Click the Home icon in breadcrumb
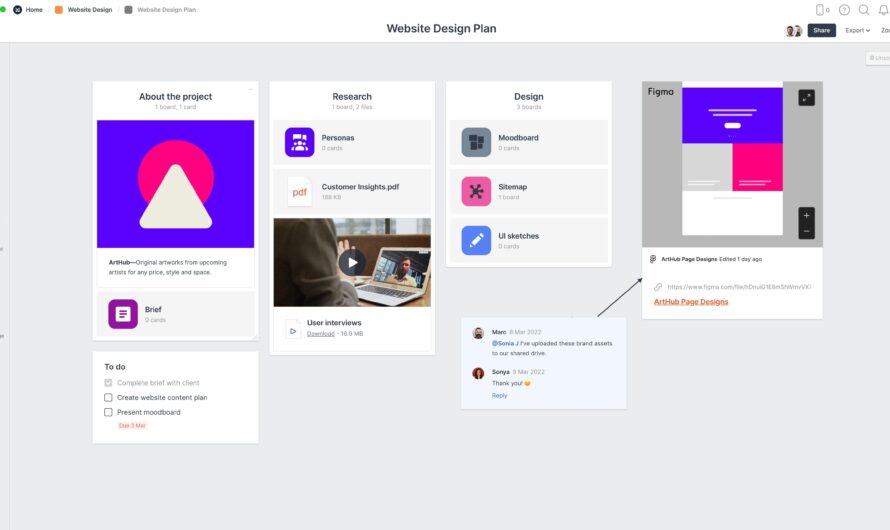Image resolution: width=890 pixels, height=530 pixels. (x=18, y=10)
